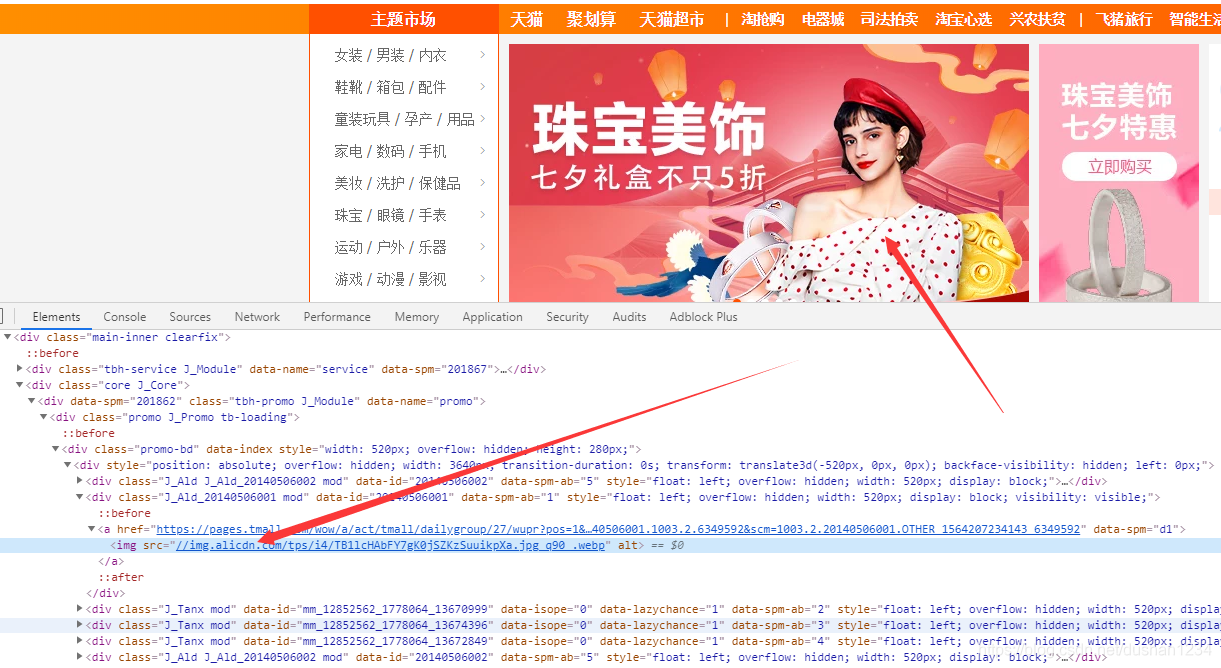
Task: Open the 户外 category link
Action: point(390,247)
